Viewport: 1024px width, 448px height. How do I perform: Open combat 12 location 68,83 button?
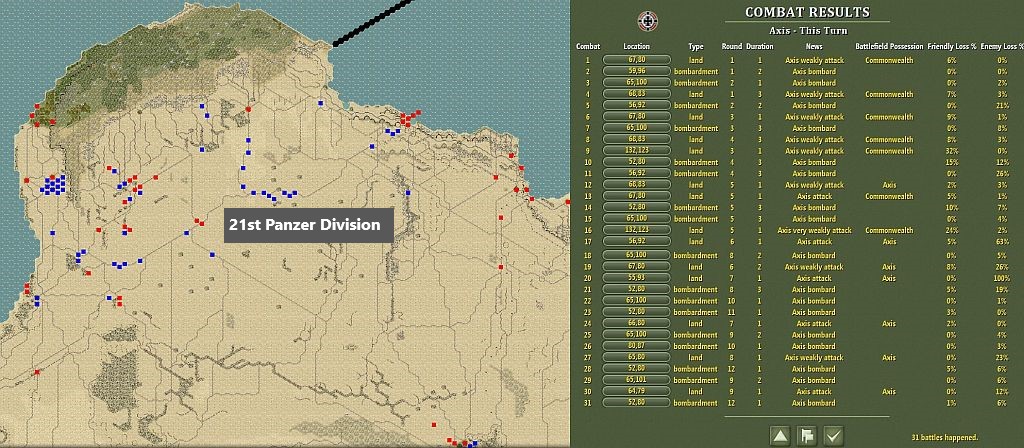coord(636,185)
